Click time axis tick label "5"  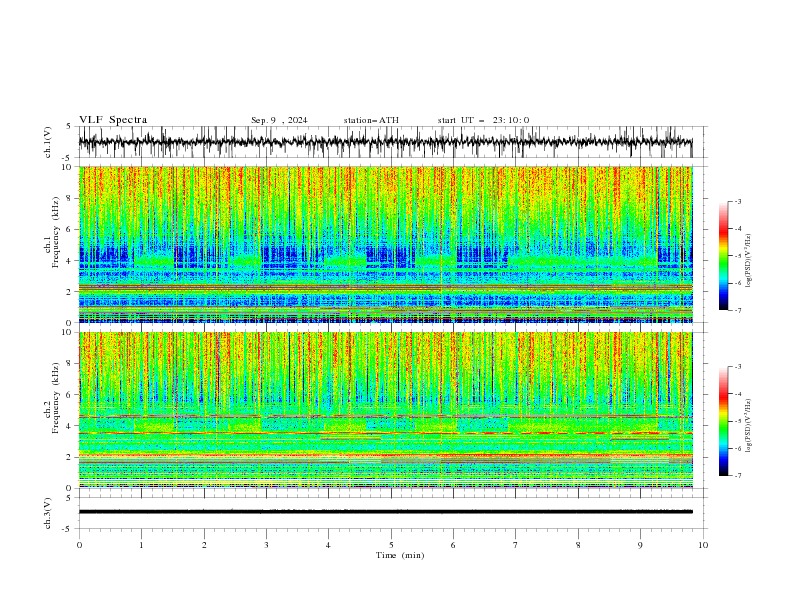(x=391, y=545)
